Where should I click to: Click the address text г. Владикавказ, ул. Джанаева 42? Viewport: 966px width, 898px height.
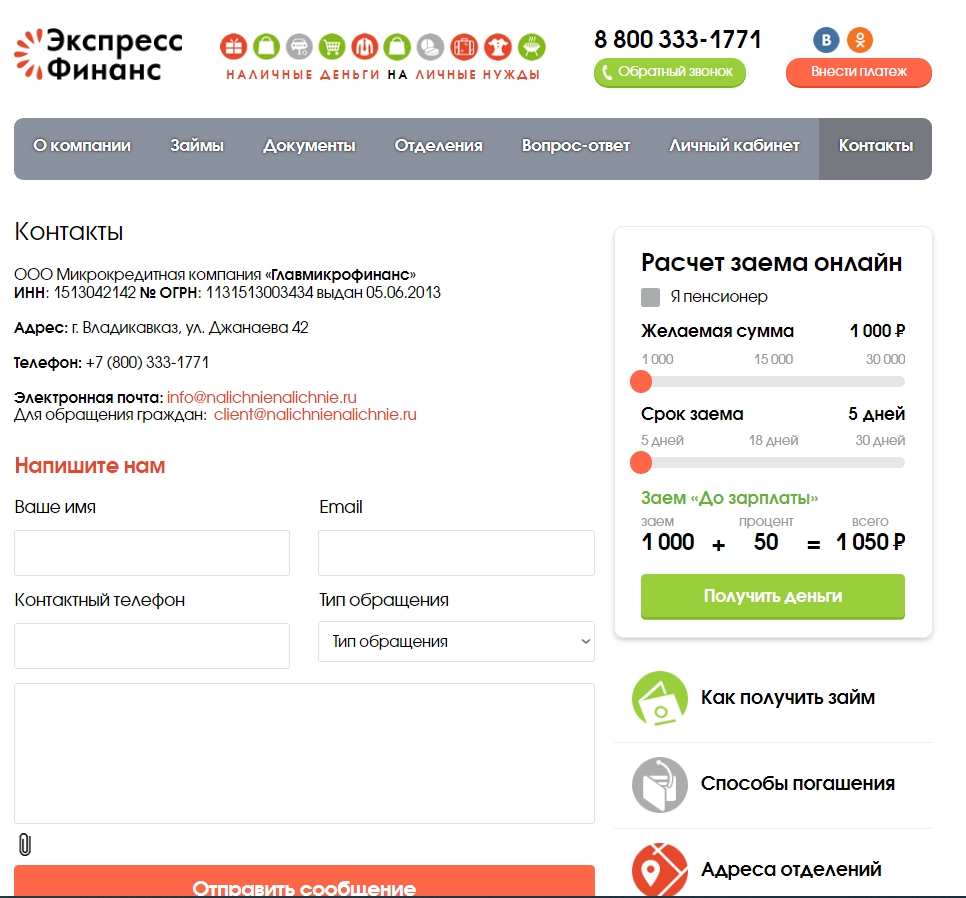[x=190, y=328]
